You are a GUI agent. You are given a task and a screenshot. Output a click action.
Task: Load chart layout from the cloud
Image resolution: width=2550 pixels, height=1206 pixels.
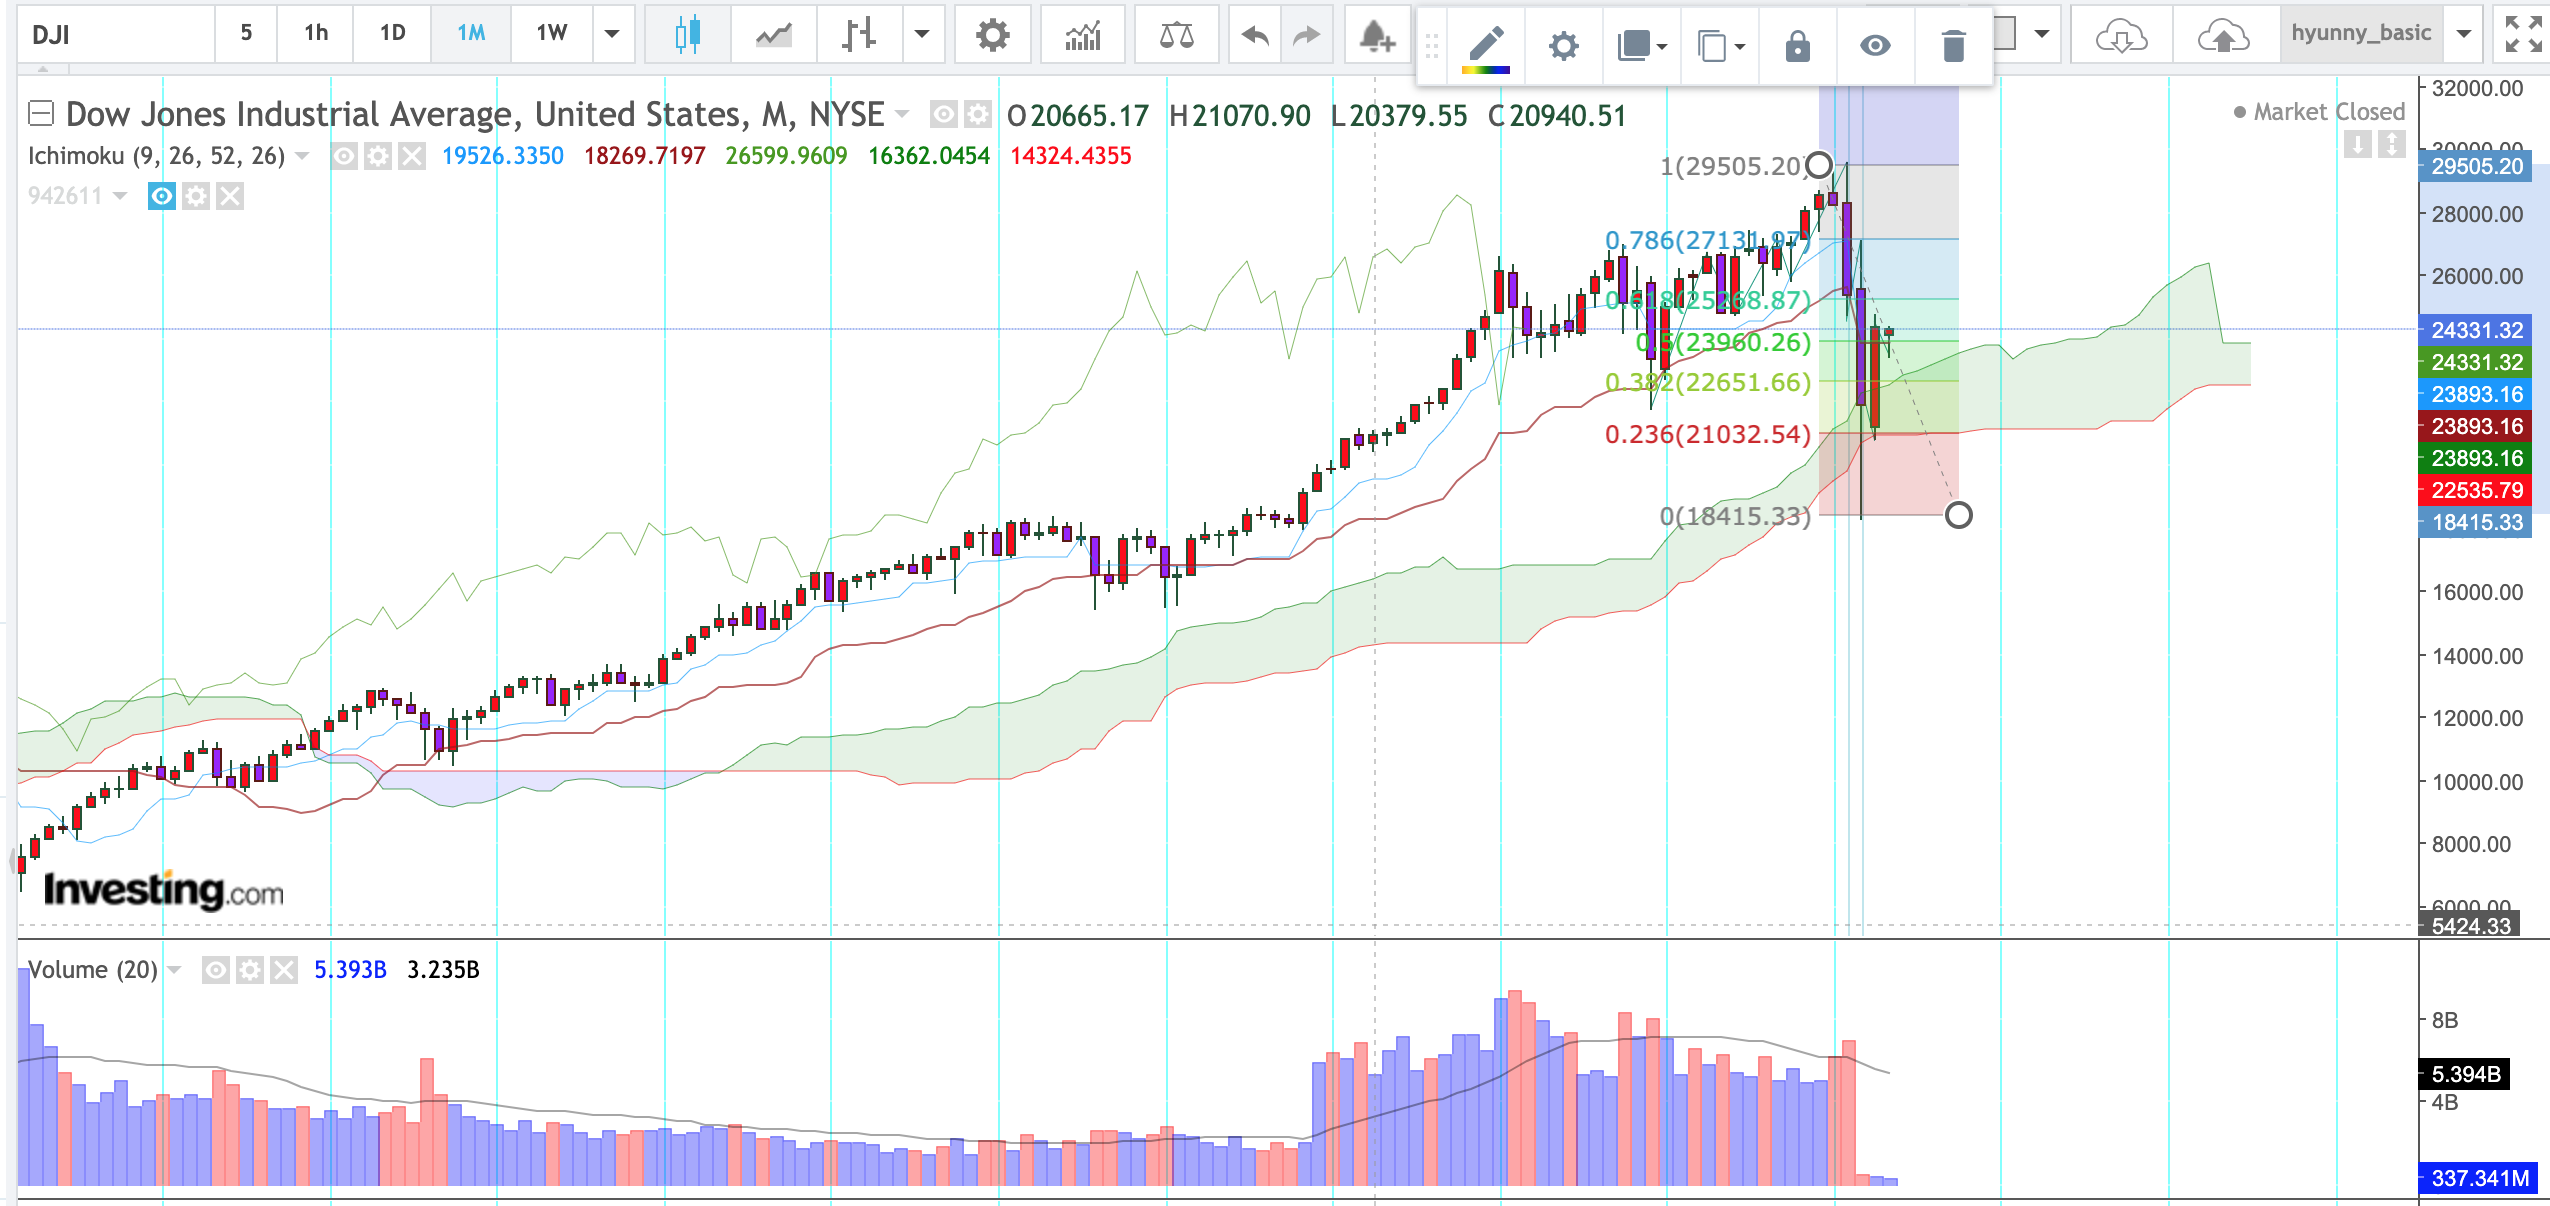[2120, 37]
